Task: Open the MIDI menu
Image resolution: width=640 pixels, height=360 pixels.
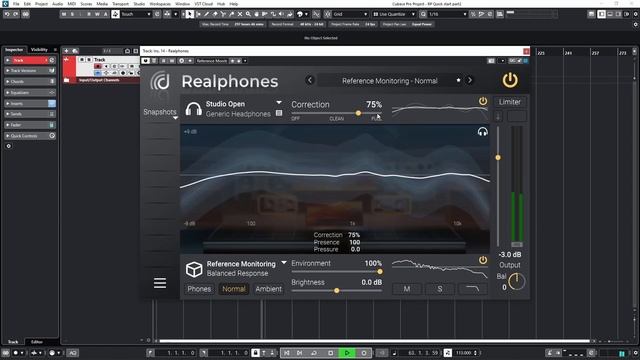Action: tap(71, 4)
